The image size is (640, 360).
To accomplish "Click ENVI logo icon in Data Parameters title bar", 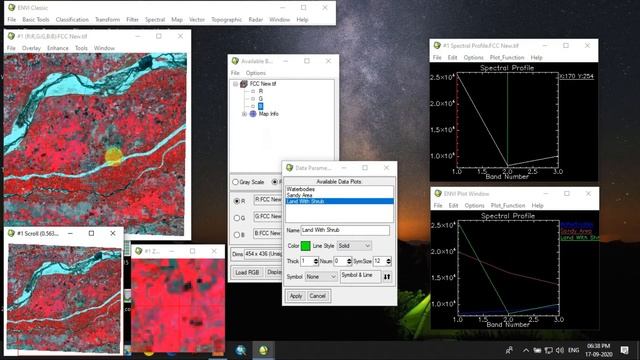I will tap(289, 168).
